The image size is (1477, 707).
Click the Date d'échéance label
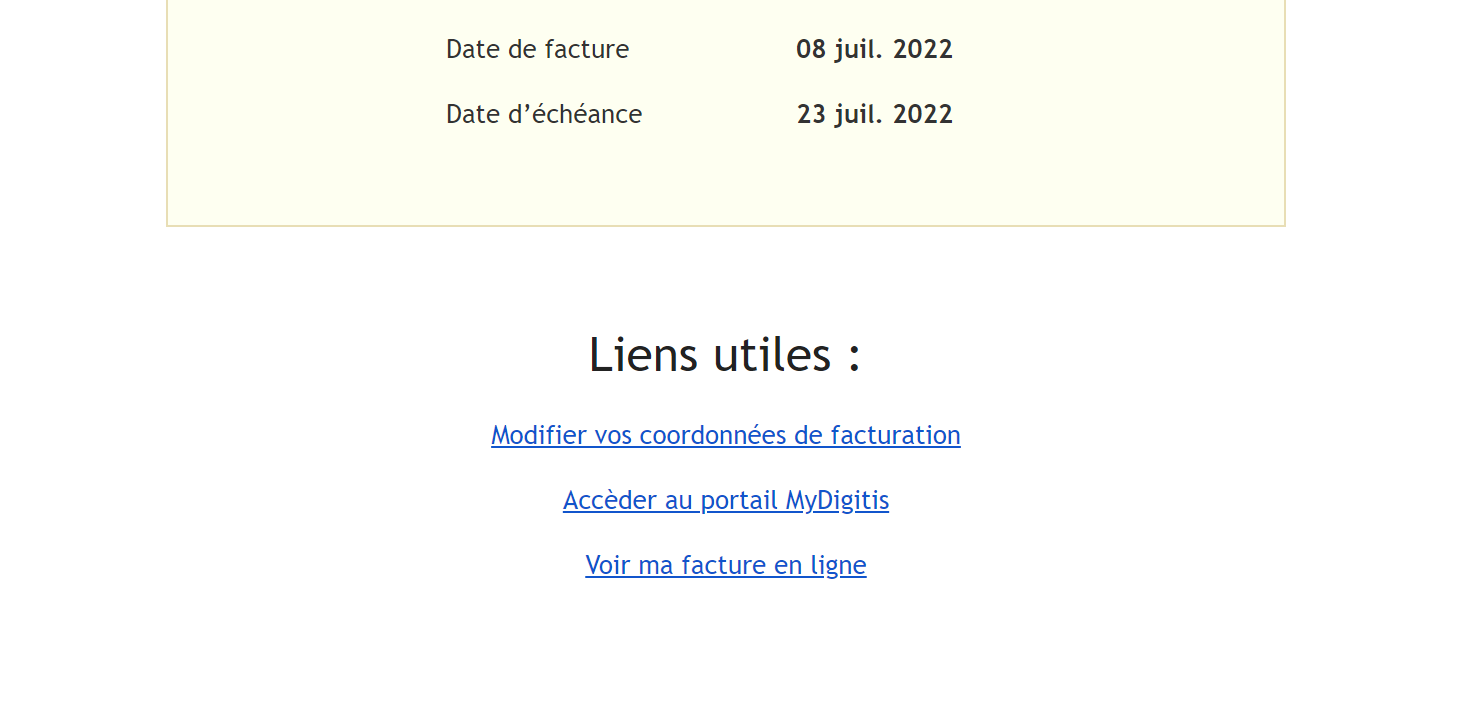click(x=544, y=114)
